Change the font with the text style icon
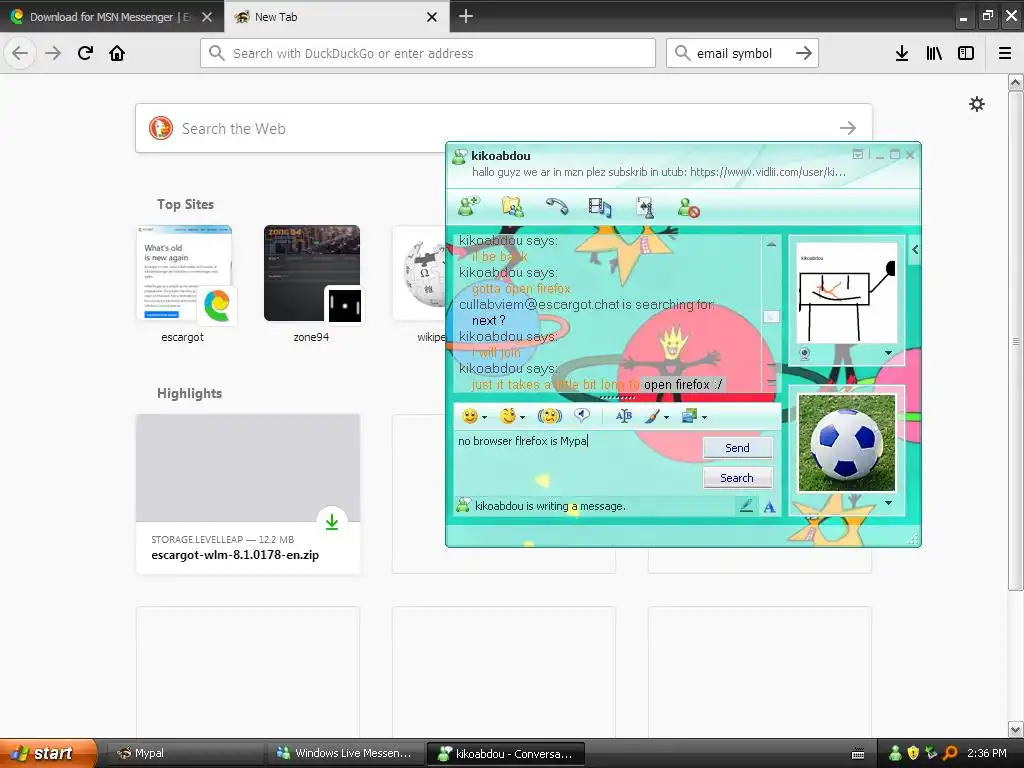 pos(623,416)
